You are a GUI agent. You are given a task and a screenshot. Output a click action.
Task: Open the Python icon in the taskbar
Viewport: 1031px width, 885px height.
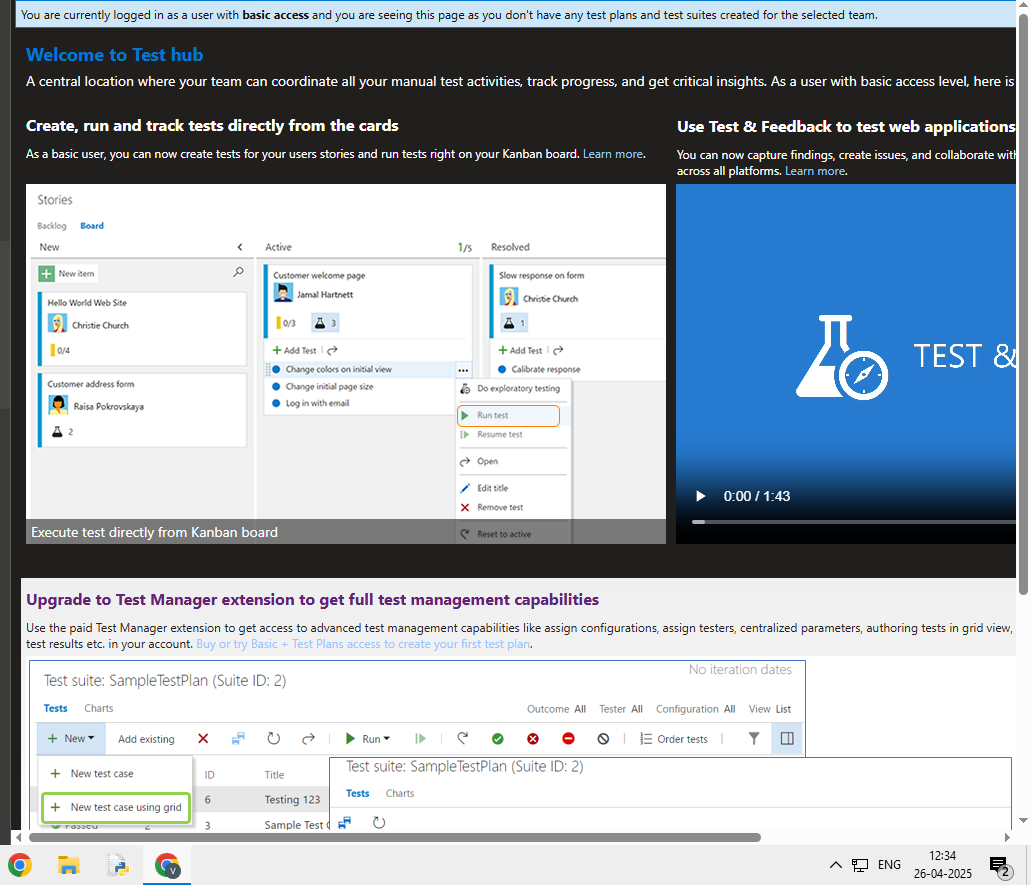[x=118, y=865]
